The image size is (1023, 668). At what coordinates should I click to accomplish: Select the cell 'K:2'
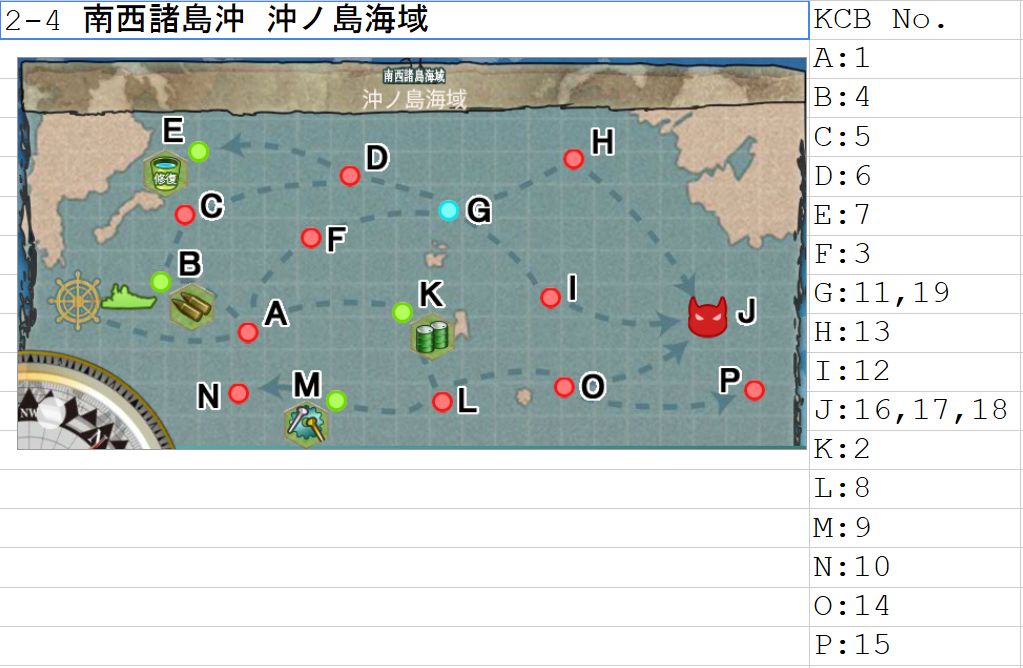[916, 450]
